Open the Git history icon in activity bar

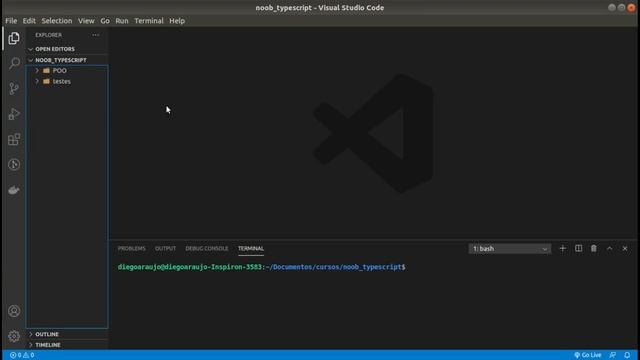tap(14, 164)
